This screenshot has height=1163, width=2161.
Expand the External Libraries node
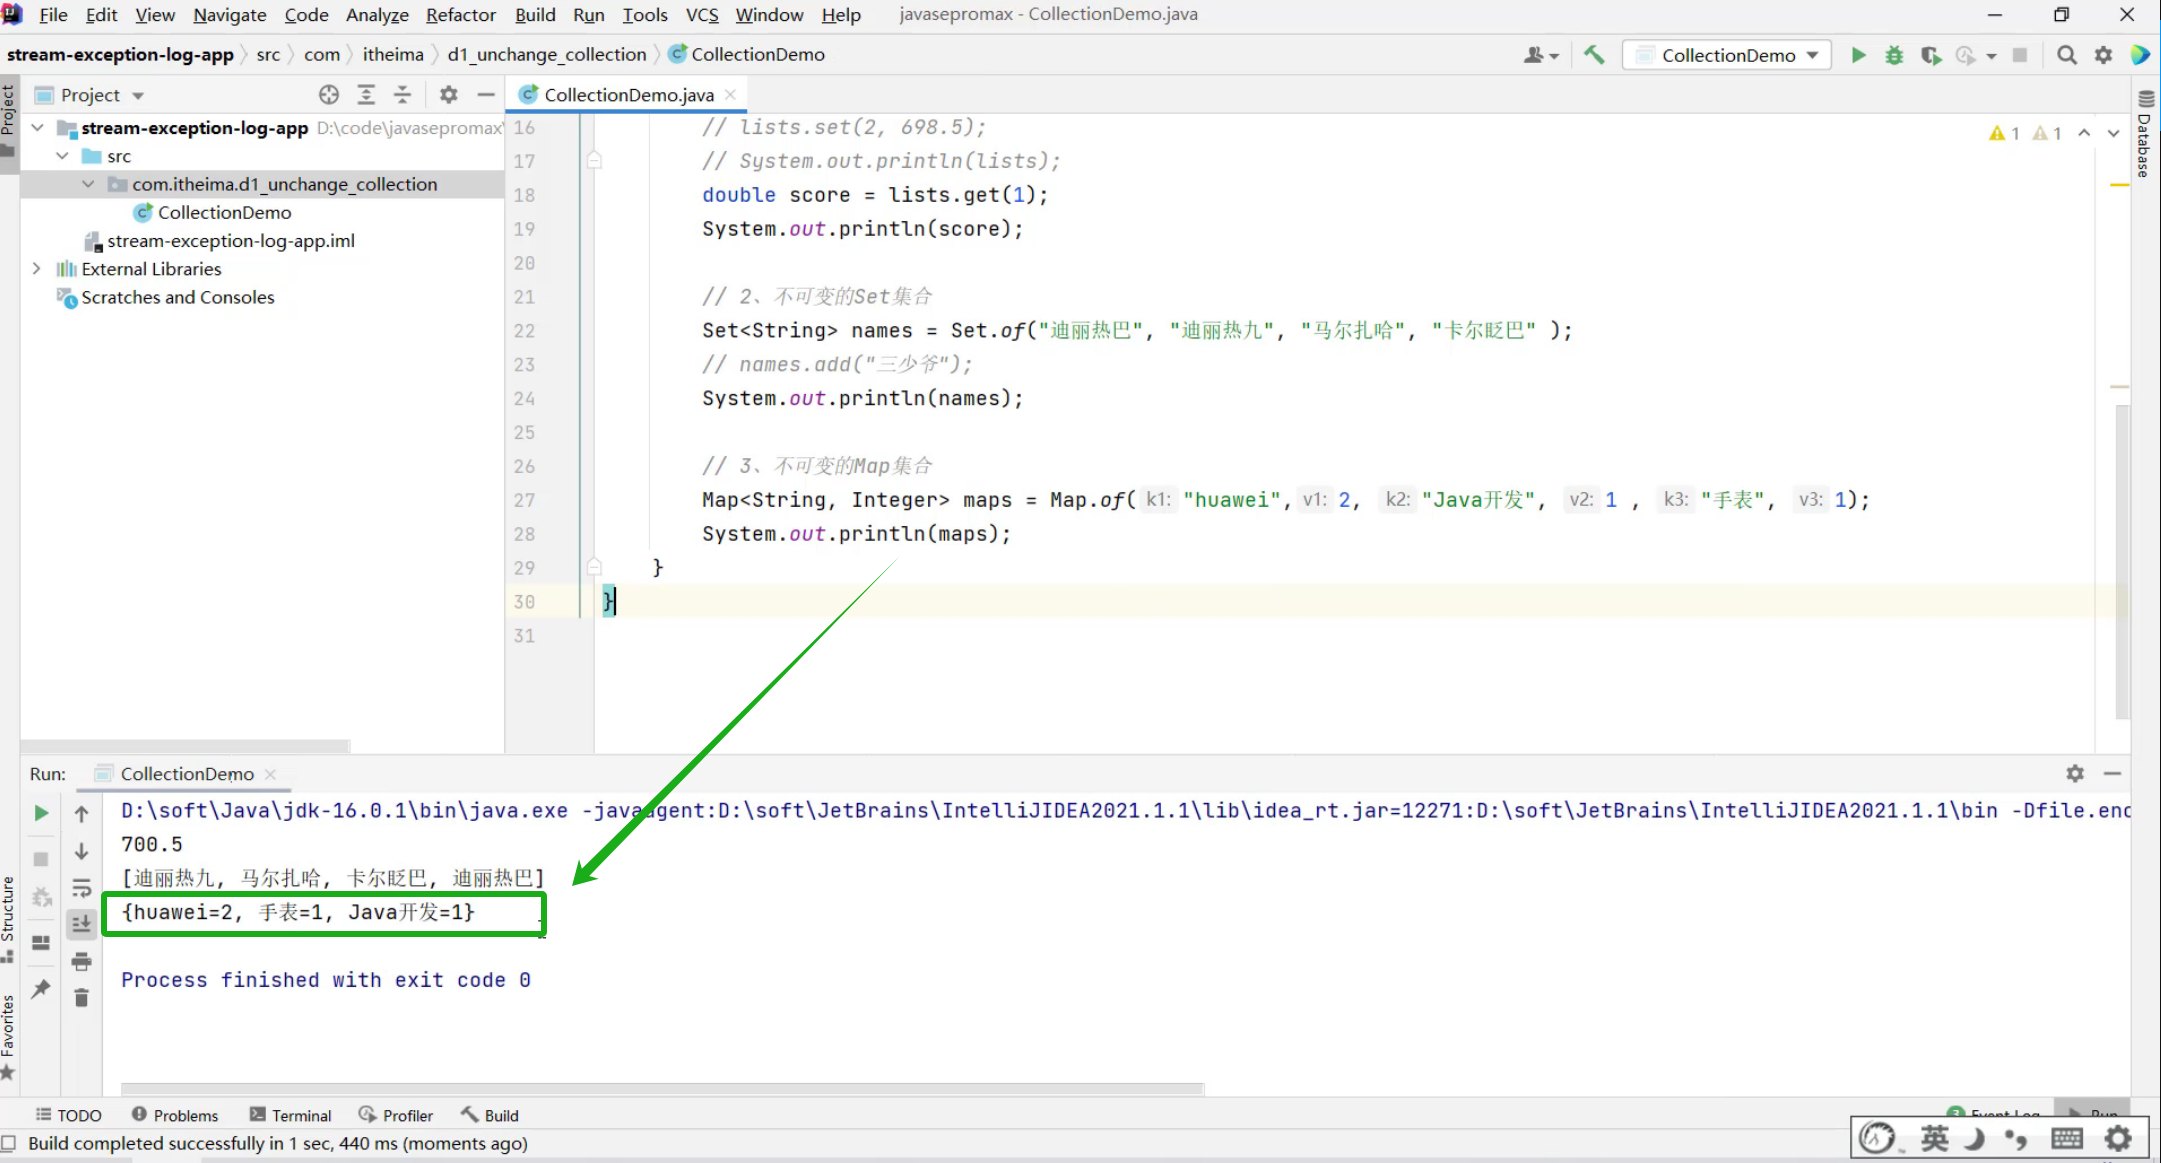[x=37, y=269]
